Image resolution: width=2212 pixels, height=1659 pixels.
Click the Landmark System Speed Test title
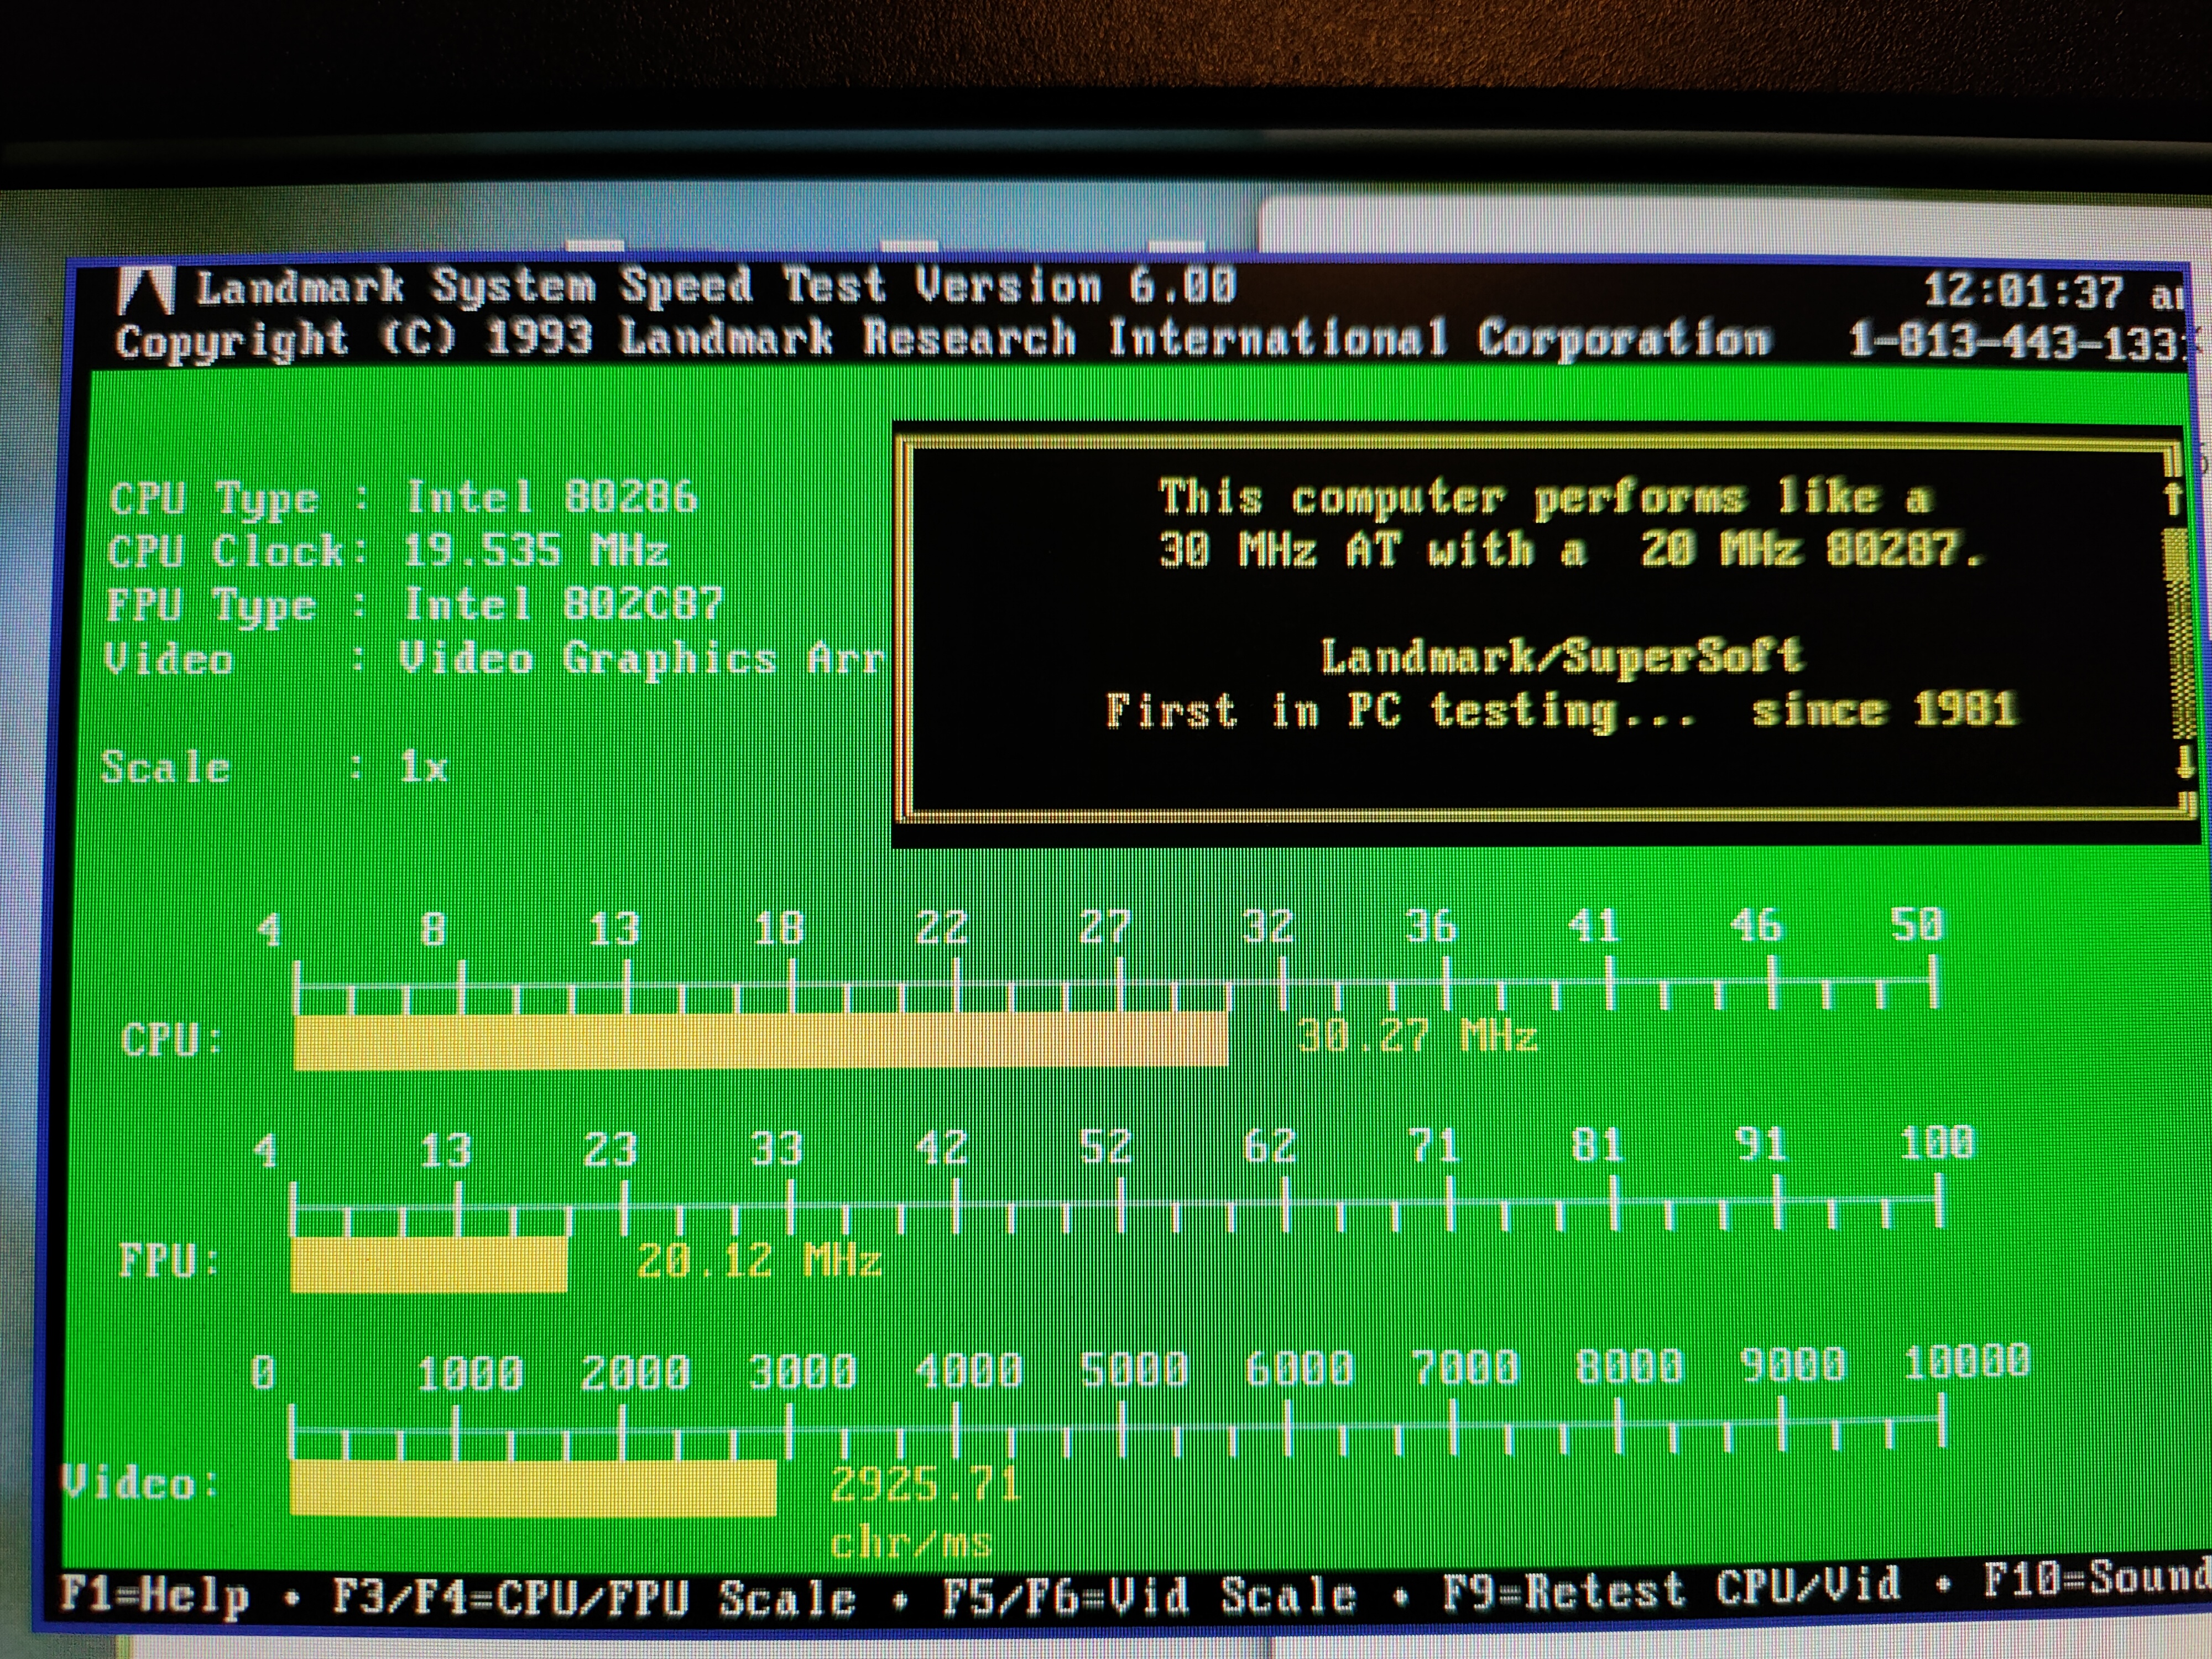click(x=716, y=287)
